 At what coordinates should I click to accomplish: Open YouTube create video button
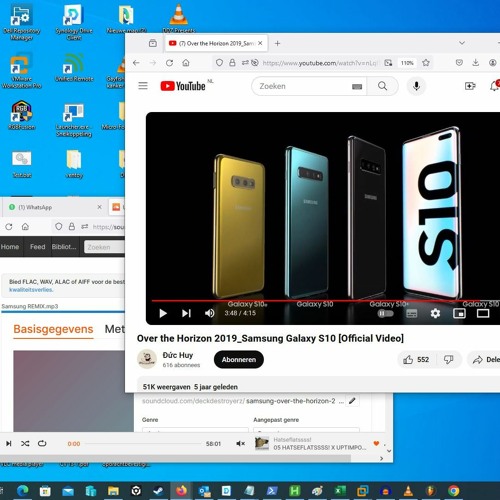(x=470, y=86)
